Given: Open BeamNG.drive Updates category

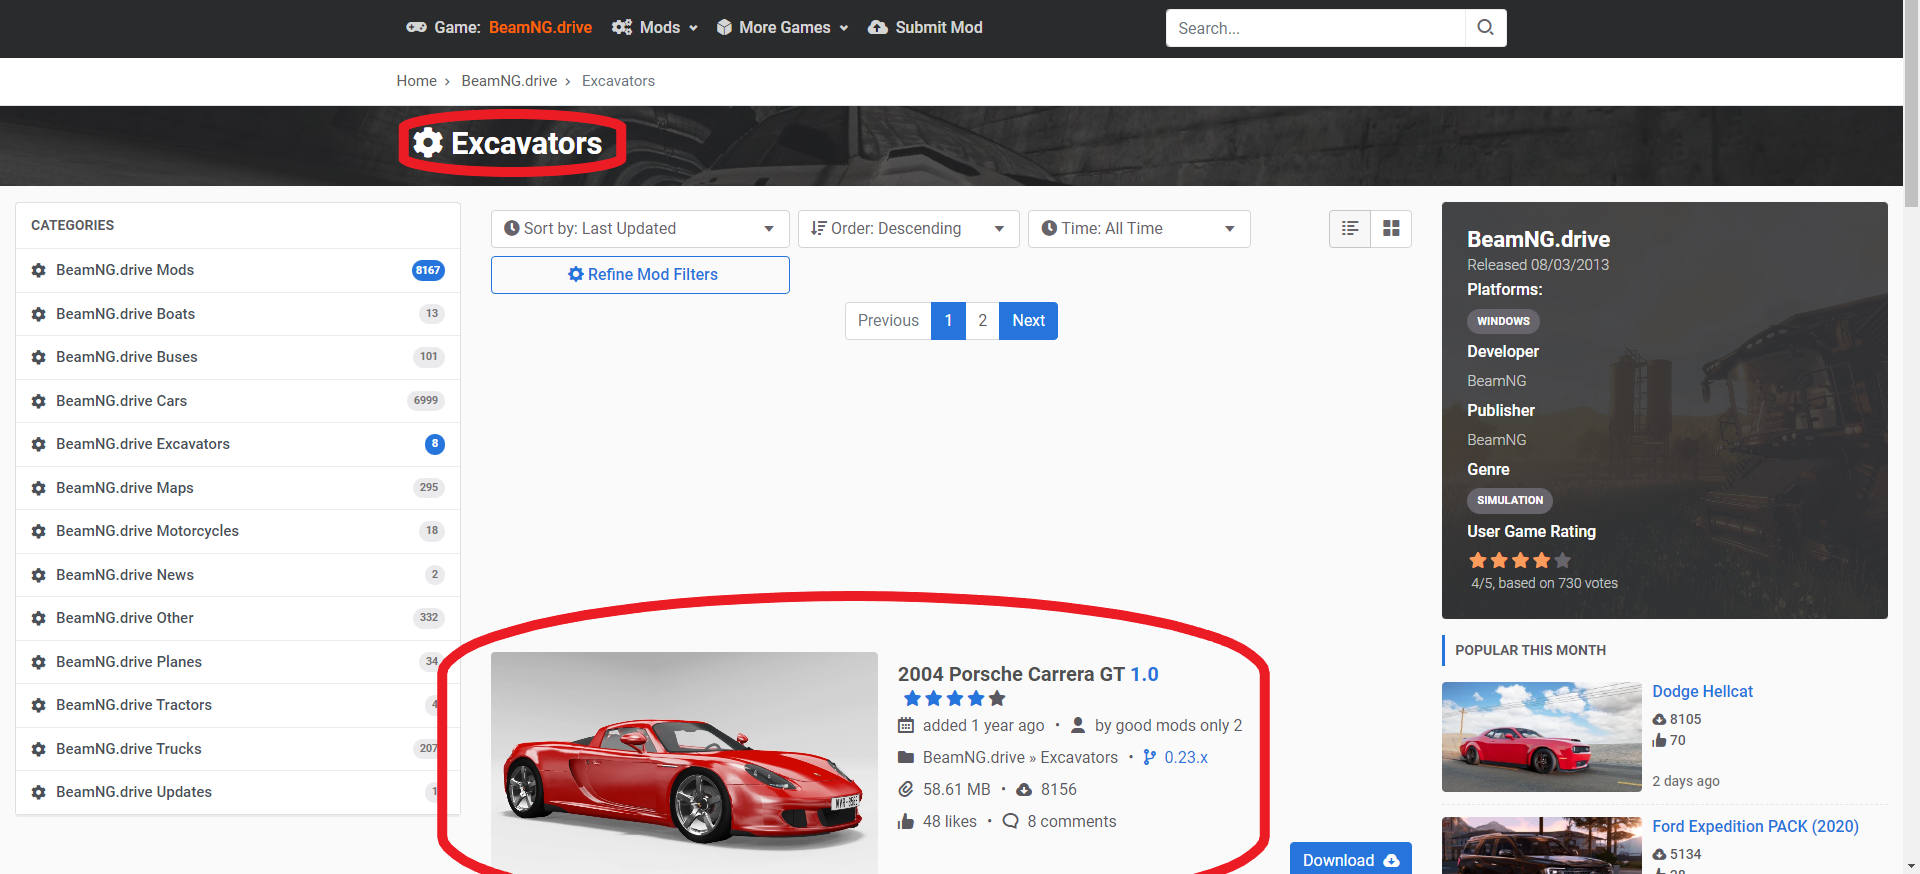Looking at the screenshot, I should [x=238, y=792].
